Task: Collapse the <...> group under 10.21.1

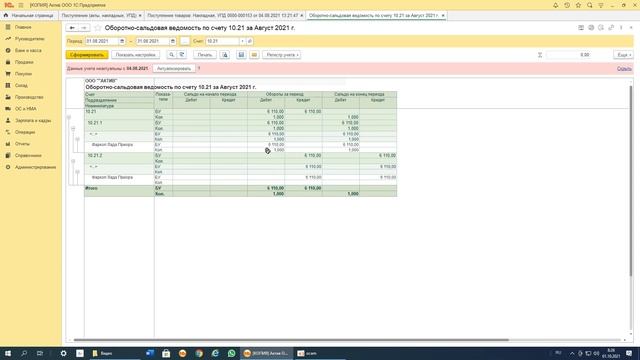Action: 78,140
